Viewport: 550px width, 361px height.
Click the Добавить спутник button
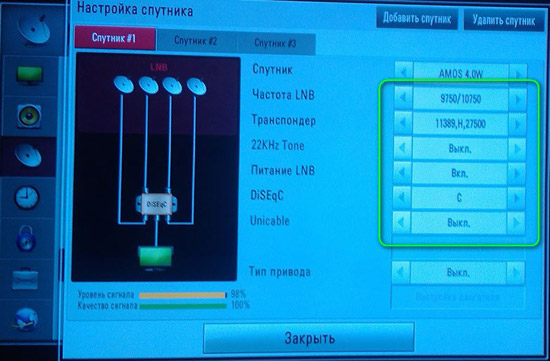417,18
